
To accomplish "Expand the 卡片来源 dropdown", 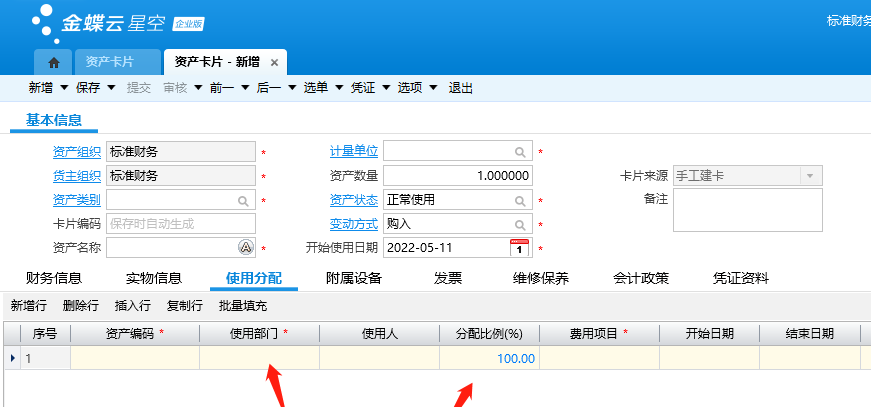I will pos(808,176).
